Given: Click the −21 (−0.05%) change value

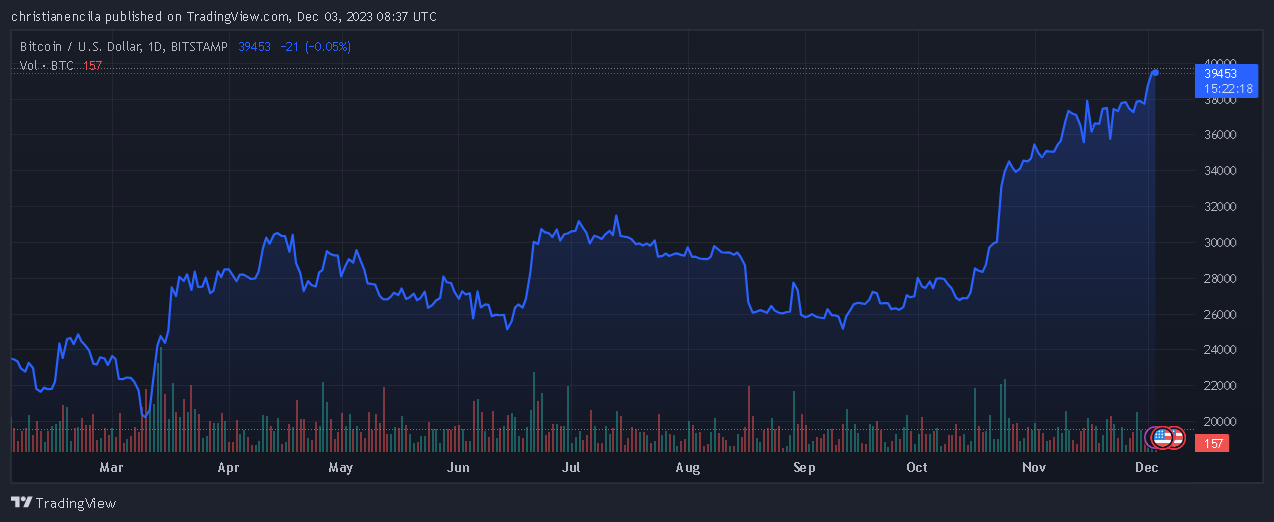Looking at the screenshot, I should pyautogui.click(x=315, y=46).
